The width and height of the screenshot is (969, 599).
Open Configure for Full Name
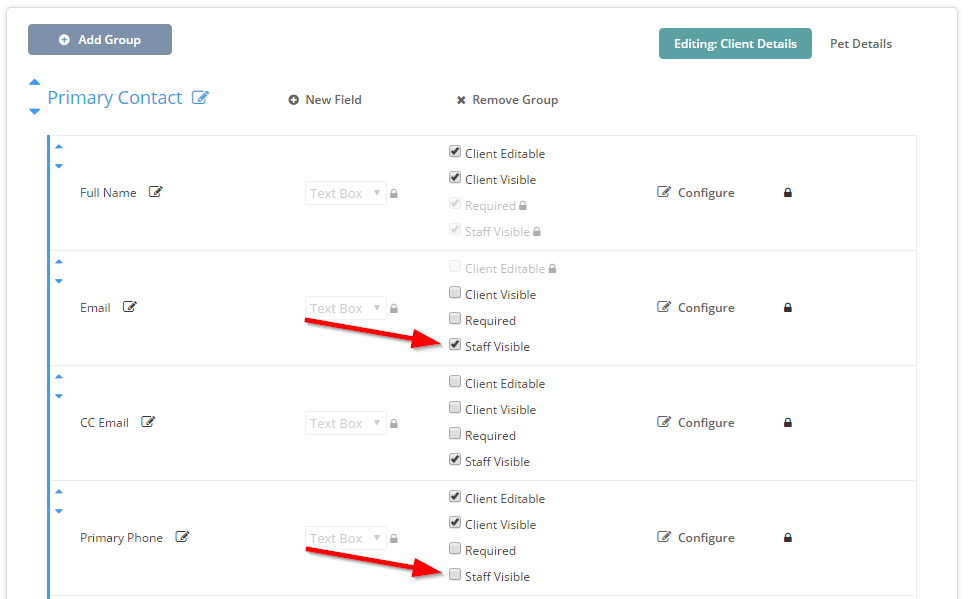[696, 192]
